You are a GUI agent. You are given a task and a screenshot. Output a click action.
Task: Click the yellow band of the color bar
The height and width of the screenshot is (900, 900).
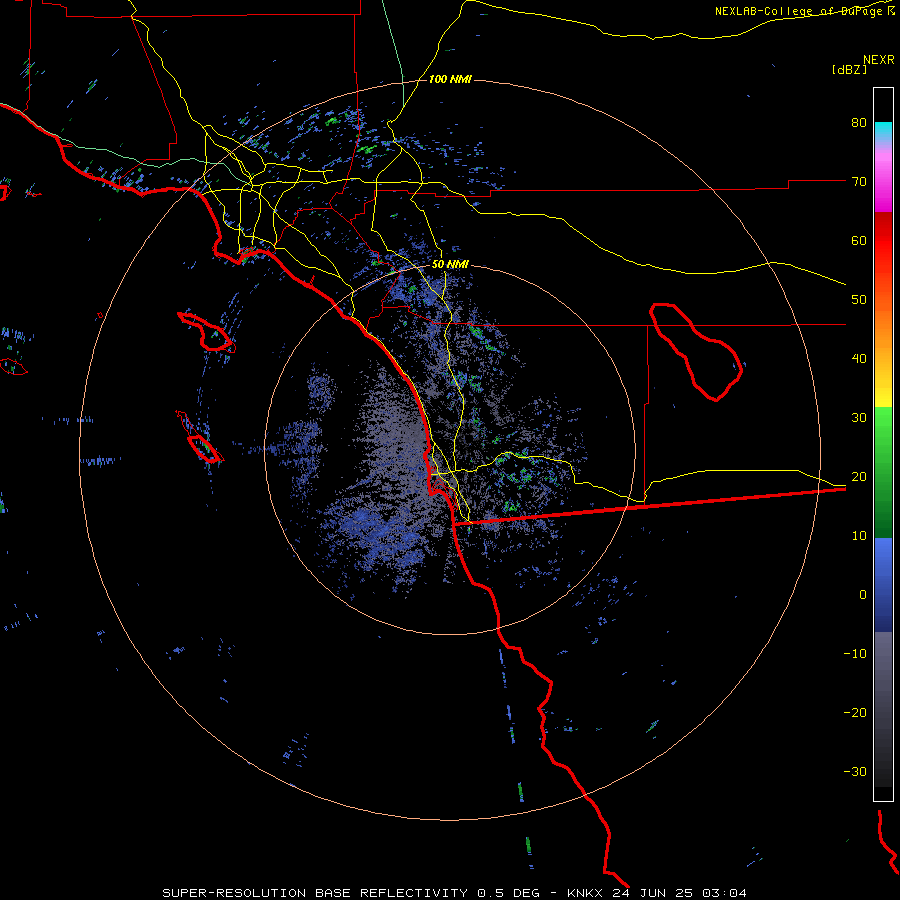[x=883, y=389]
